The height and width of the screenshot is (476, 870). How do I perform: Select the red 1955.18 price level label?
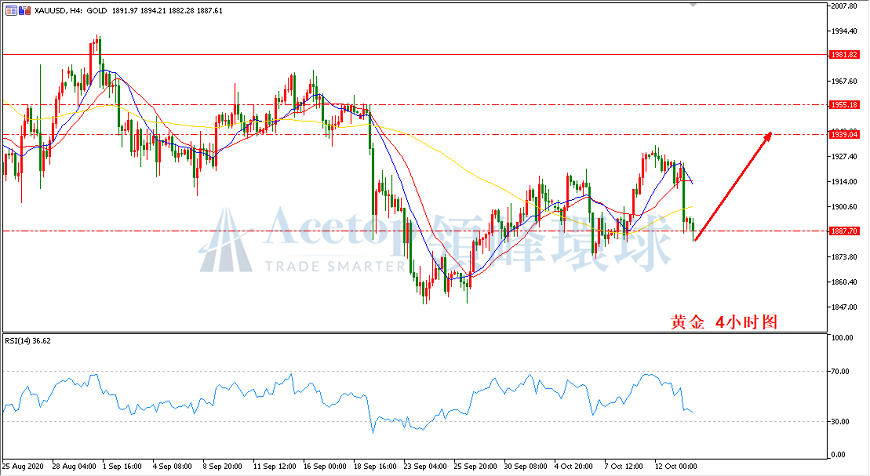tap(844, 104)
